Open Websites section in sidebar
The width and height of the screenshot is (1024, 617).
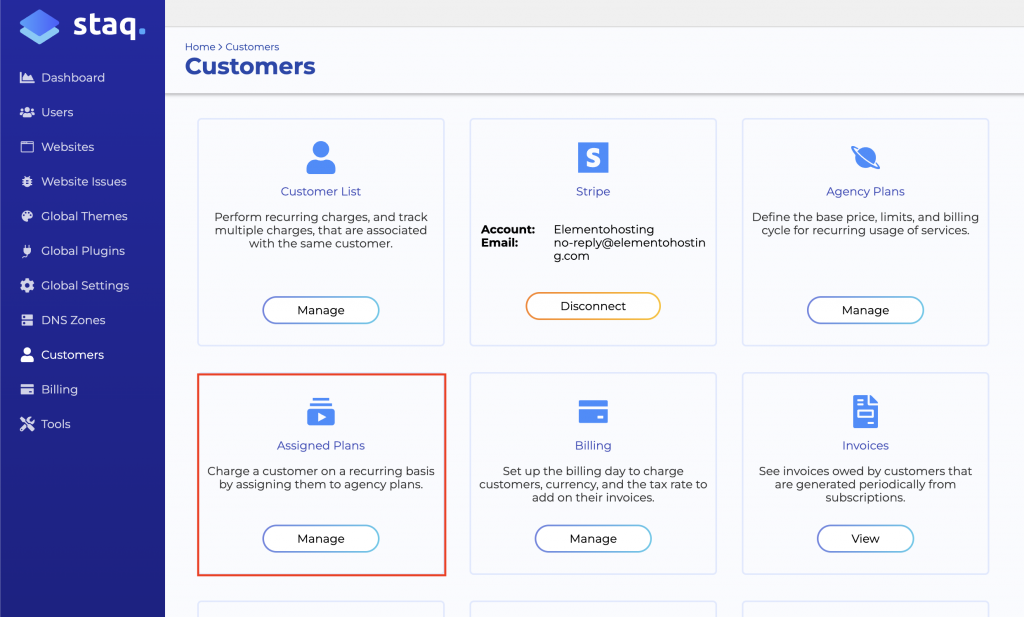coord(67,147)
